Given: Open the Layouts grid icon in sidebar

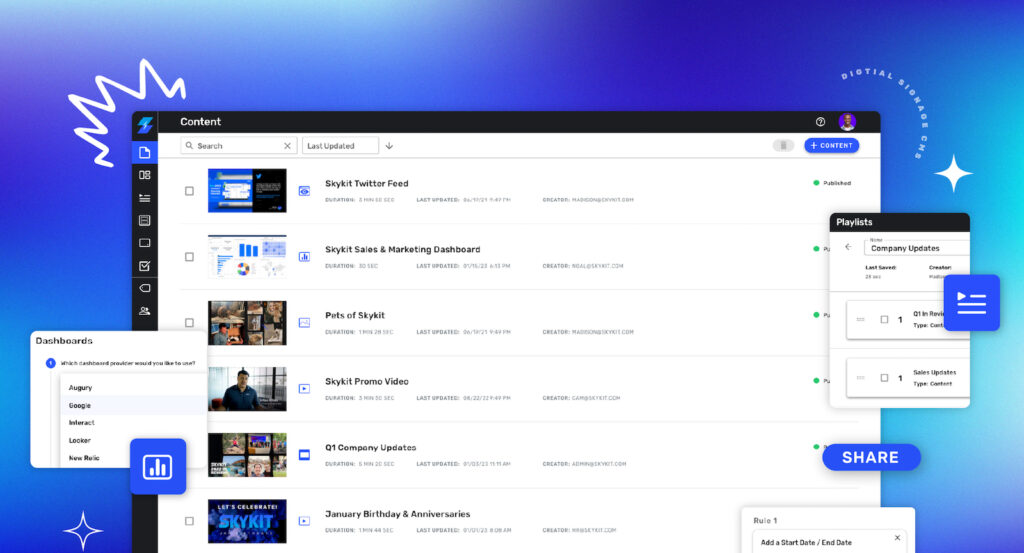Looking at the screenshot, I should 145,175.
